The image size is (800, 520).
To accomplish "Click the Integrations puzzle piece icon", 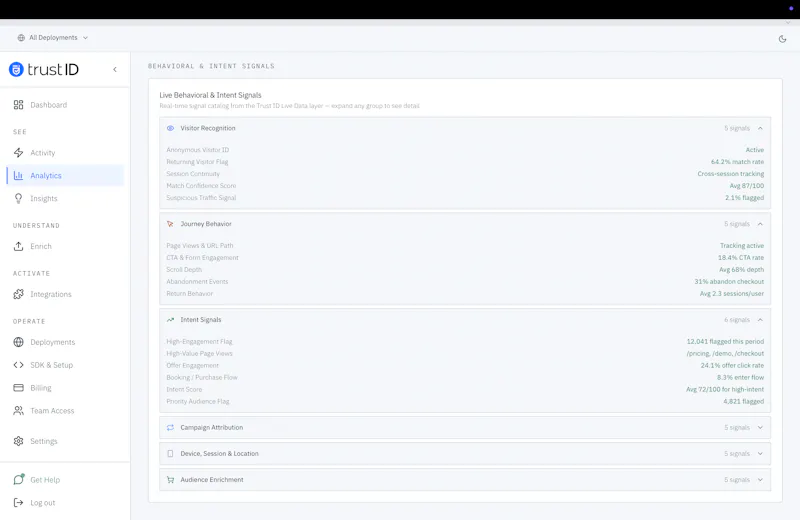I will click(18, 294).
